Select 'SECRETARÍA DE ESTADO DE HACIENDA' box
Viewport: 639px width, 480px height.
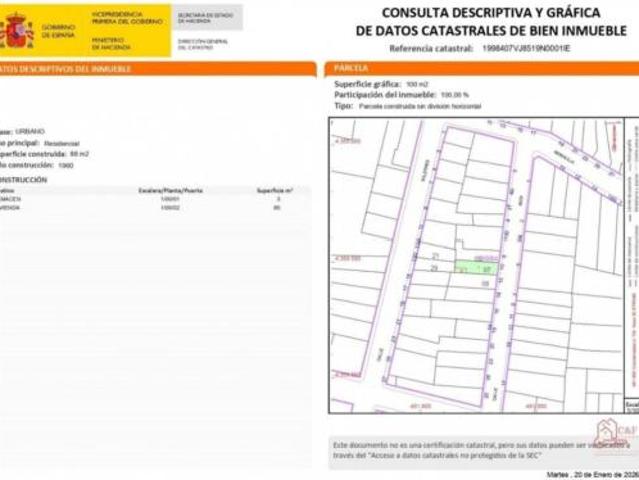[207, 18]
